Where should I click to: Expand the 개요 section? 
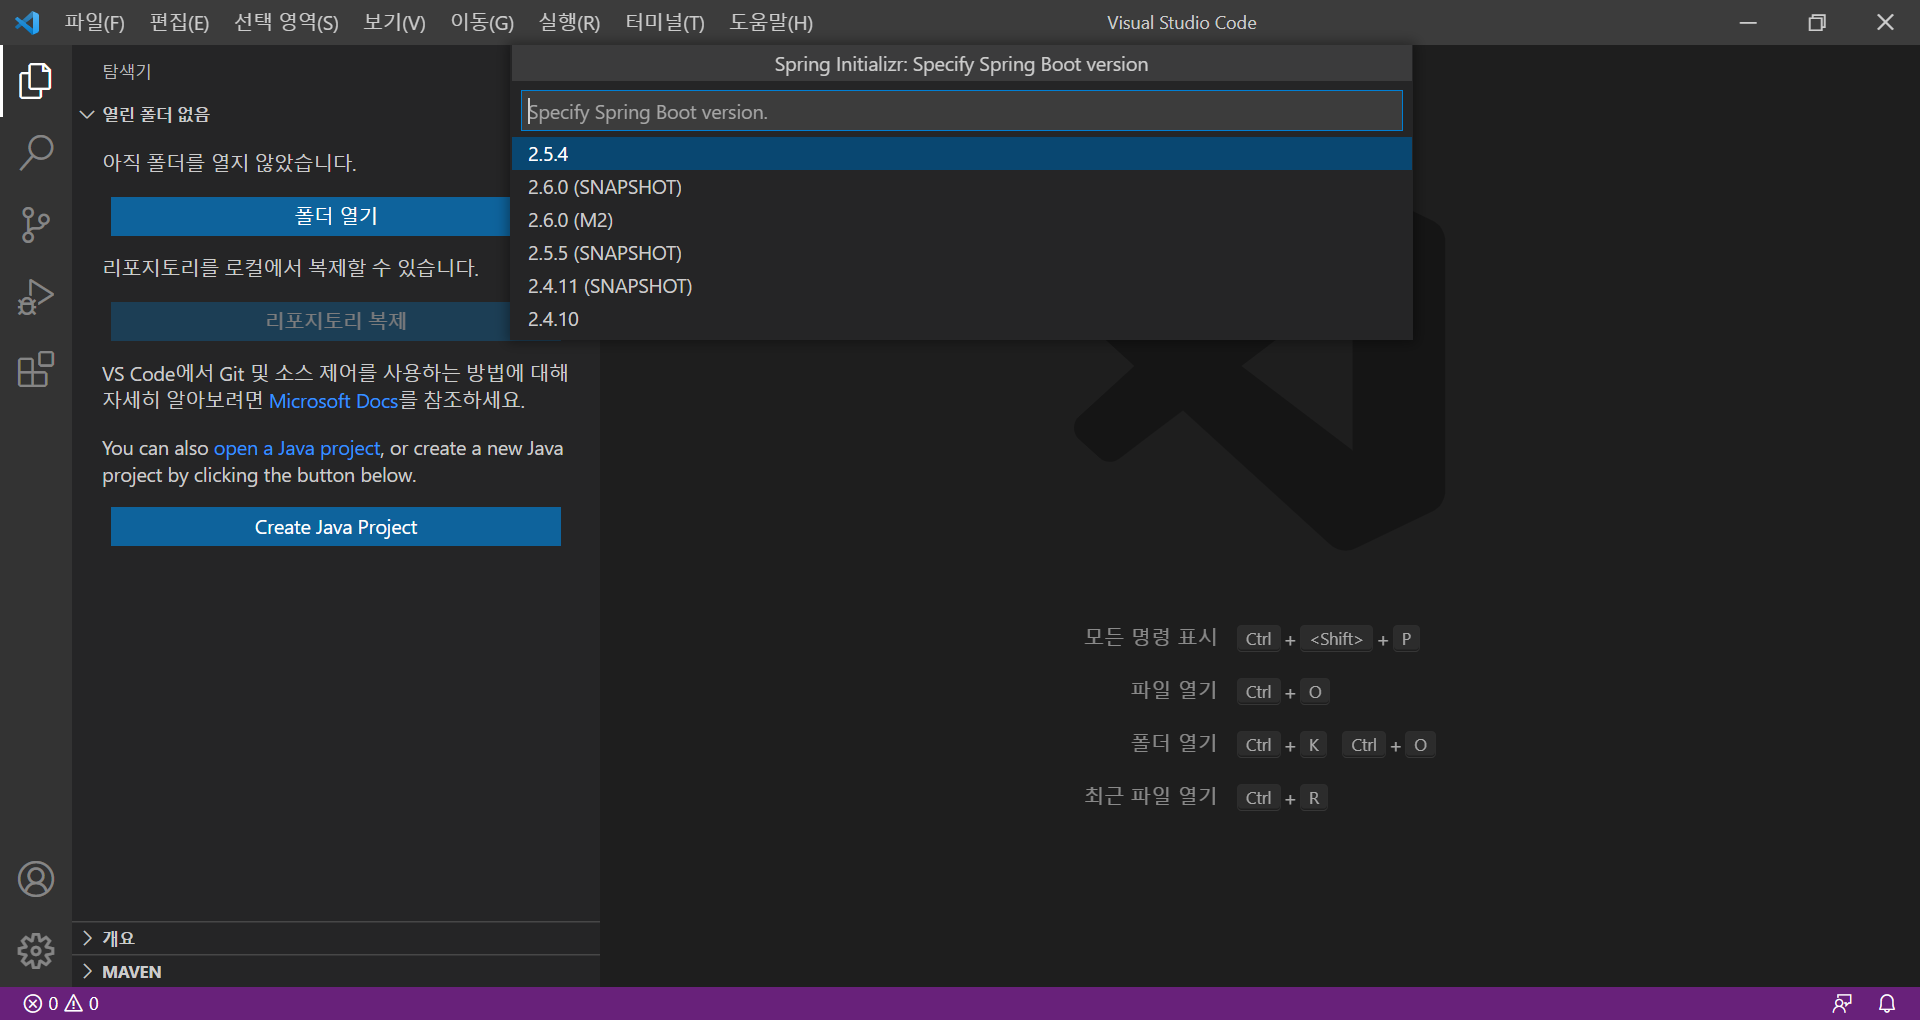click(336, 938)
